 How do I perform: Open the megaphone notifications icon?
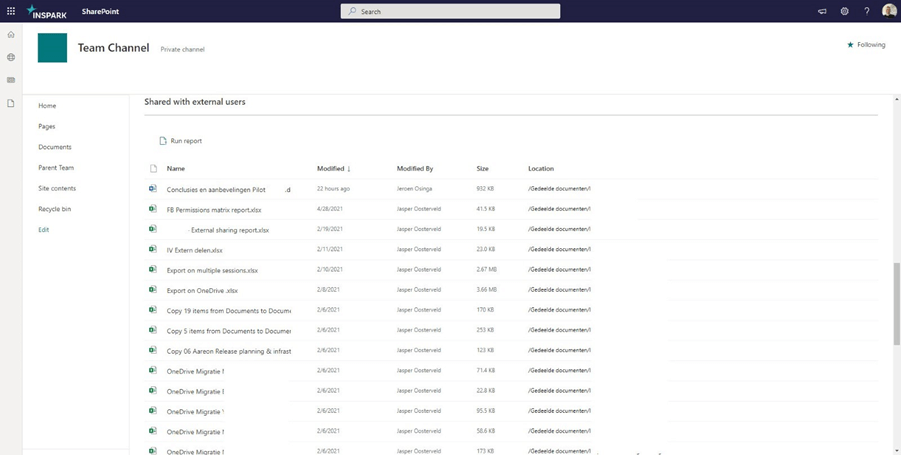(822, 11)
